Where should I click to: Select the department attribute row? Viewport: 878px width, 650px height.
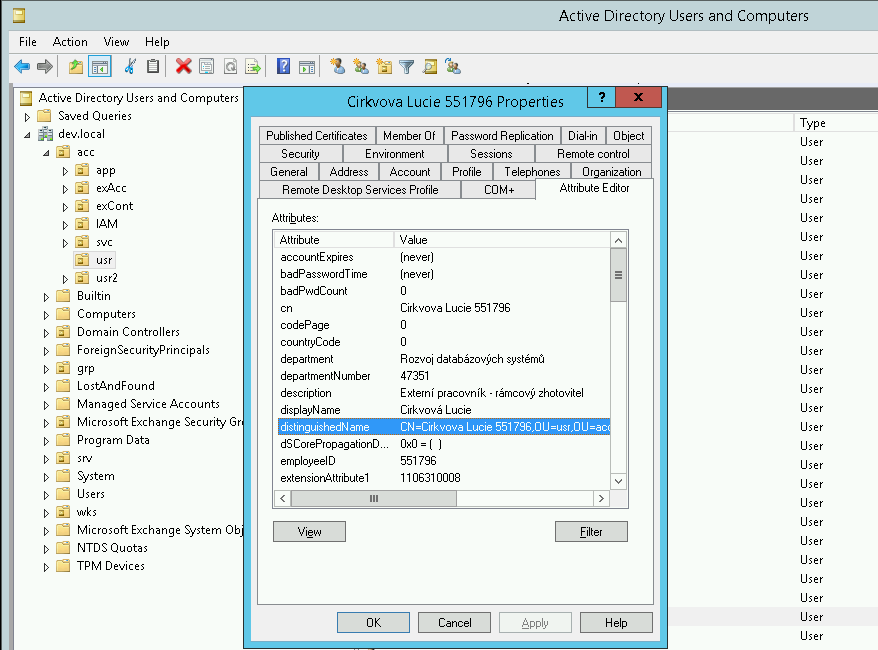point(444,359)
